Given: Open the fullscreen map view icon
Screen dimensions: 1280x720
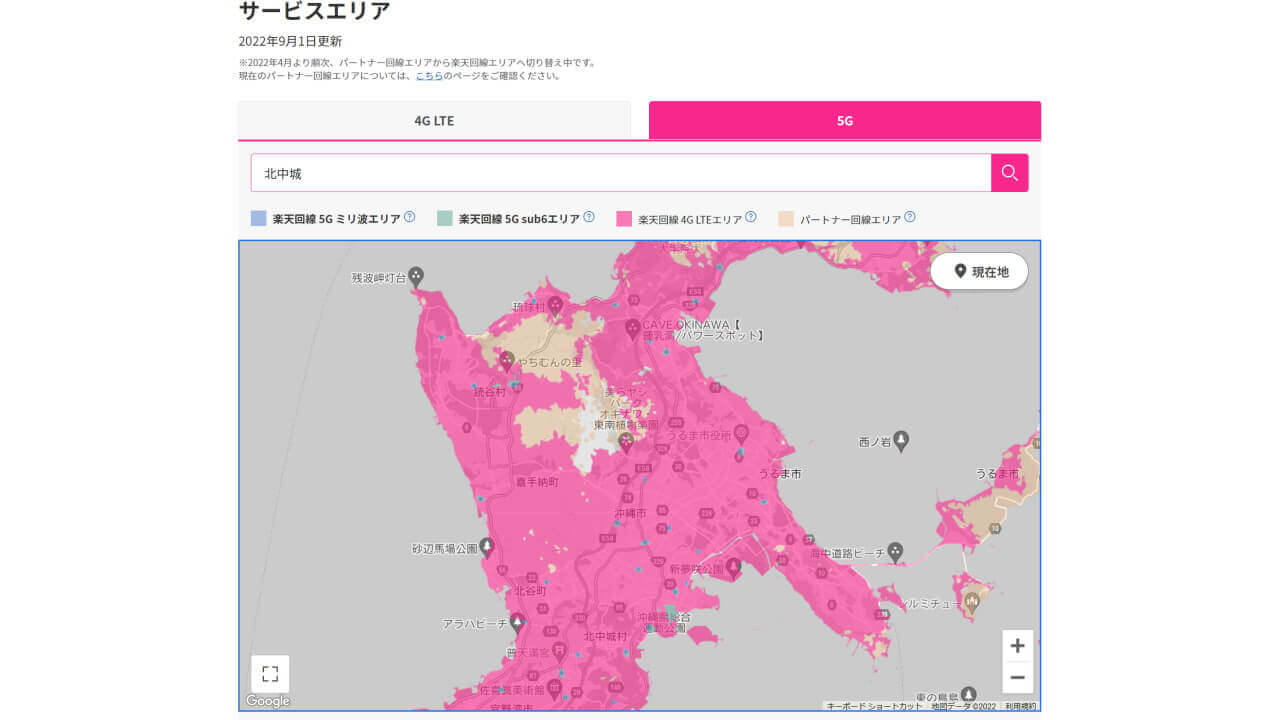Looking at the screenshot, I should 268,674.
